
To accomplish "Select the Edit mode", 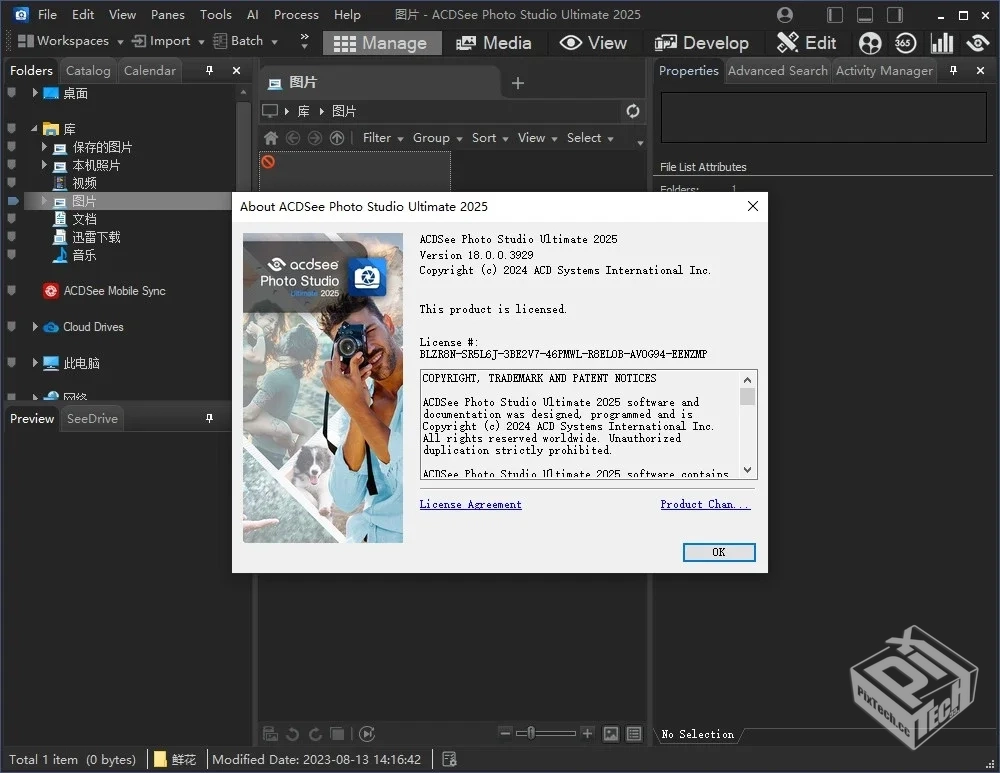I will (x=808, y=43).
